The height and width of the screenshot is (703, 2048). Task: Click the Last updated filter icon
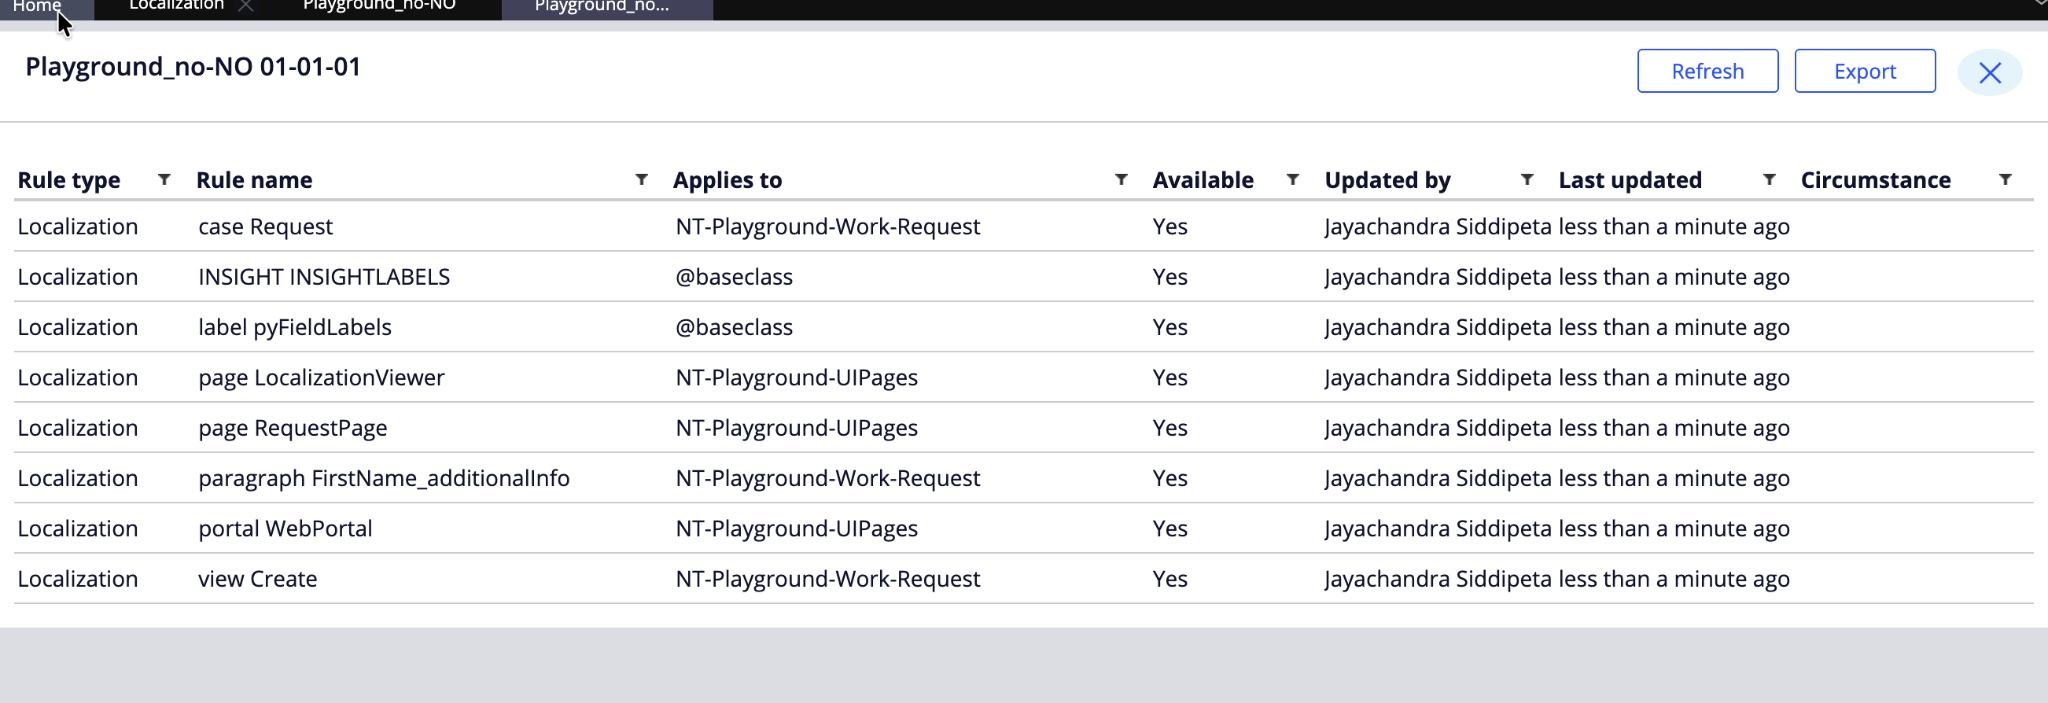(1769, 180)
